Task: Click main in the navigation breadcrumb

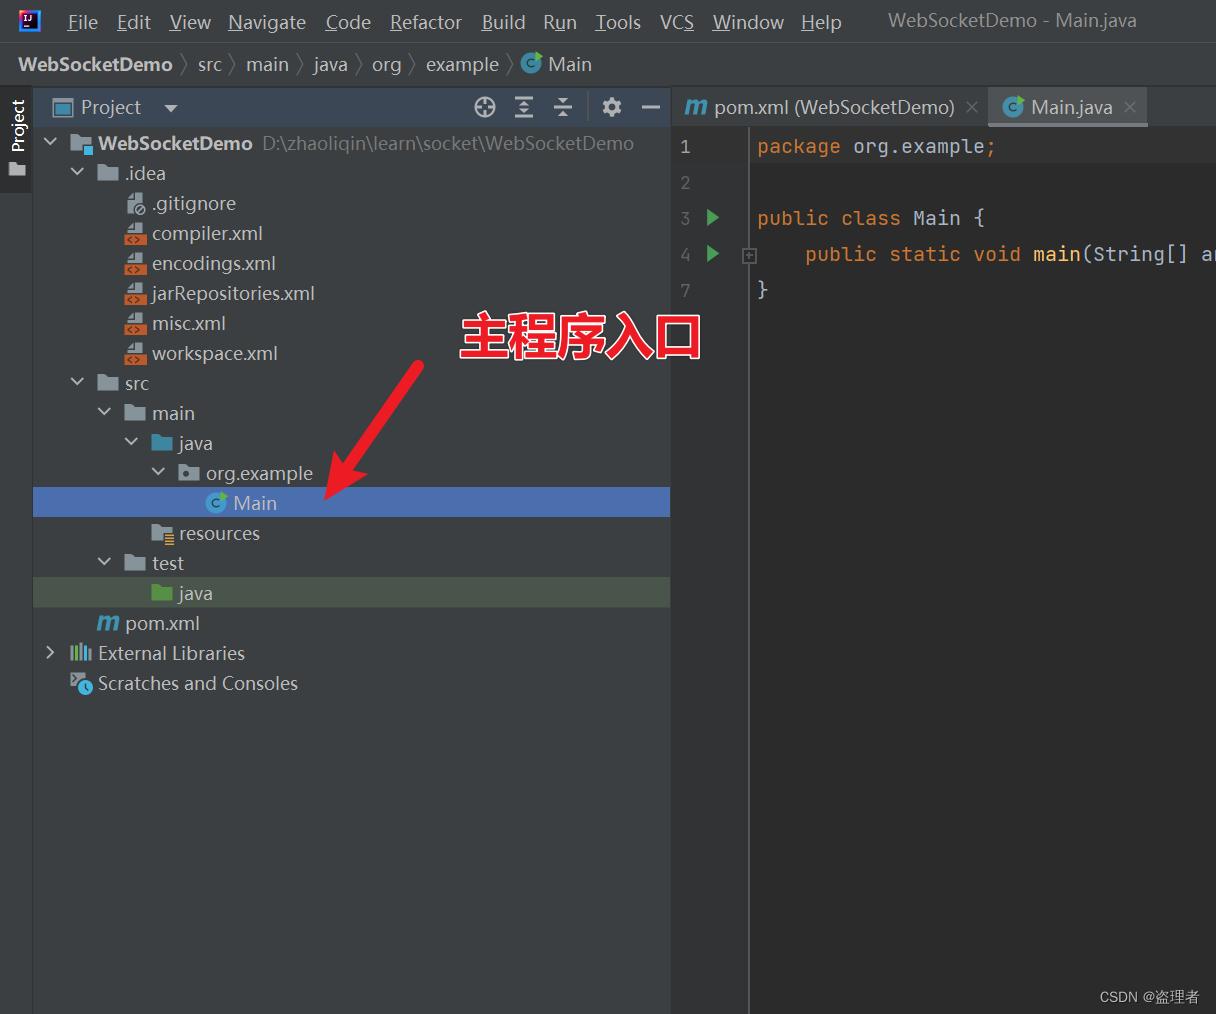Action: pyautogui.click(x=267, y=64)
